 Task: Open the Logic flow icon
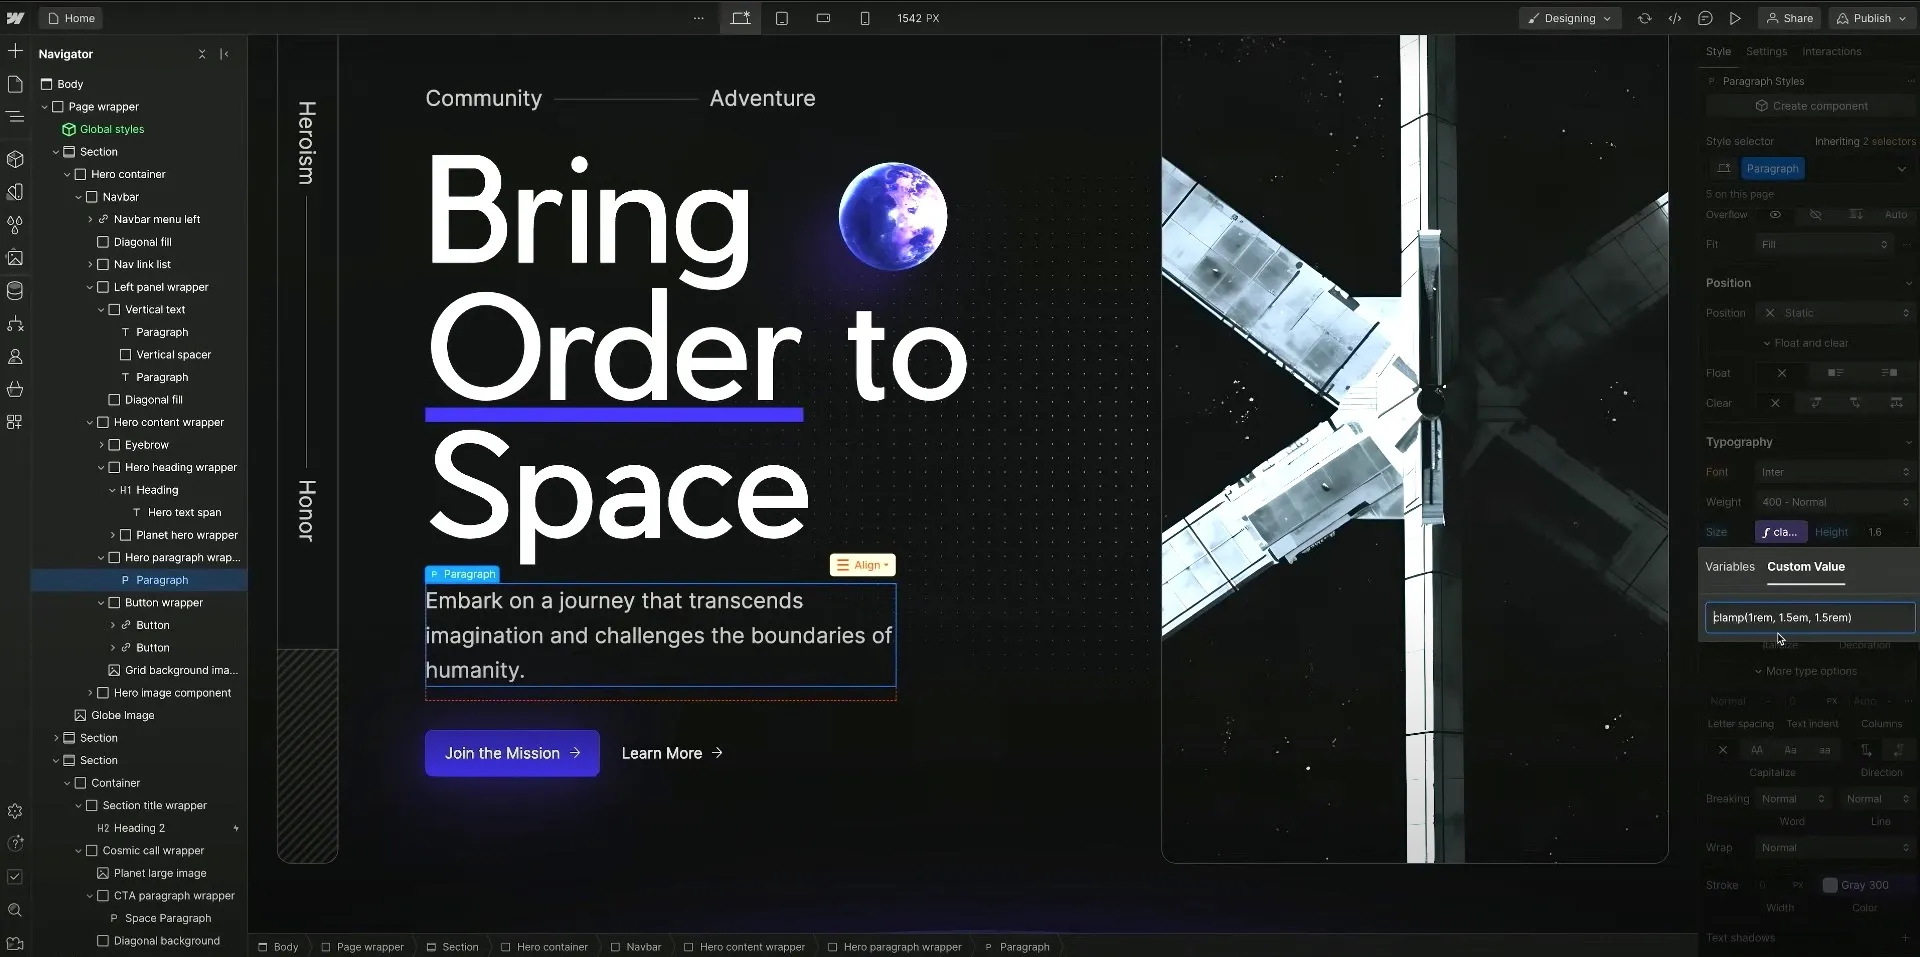pyautogui.click(x=15, y=324)
